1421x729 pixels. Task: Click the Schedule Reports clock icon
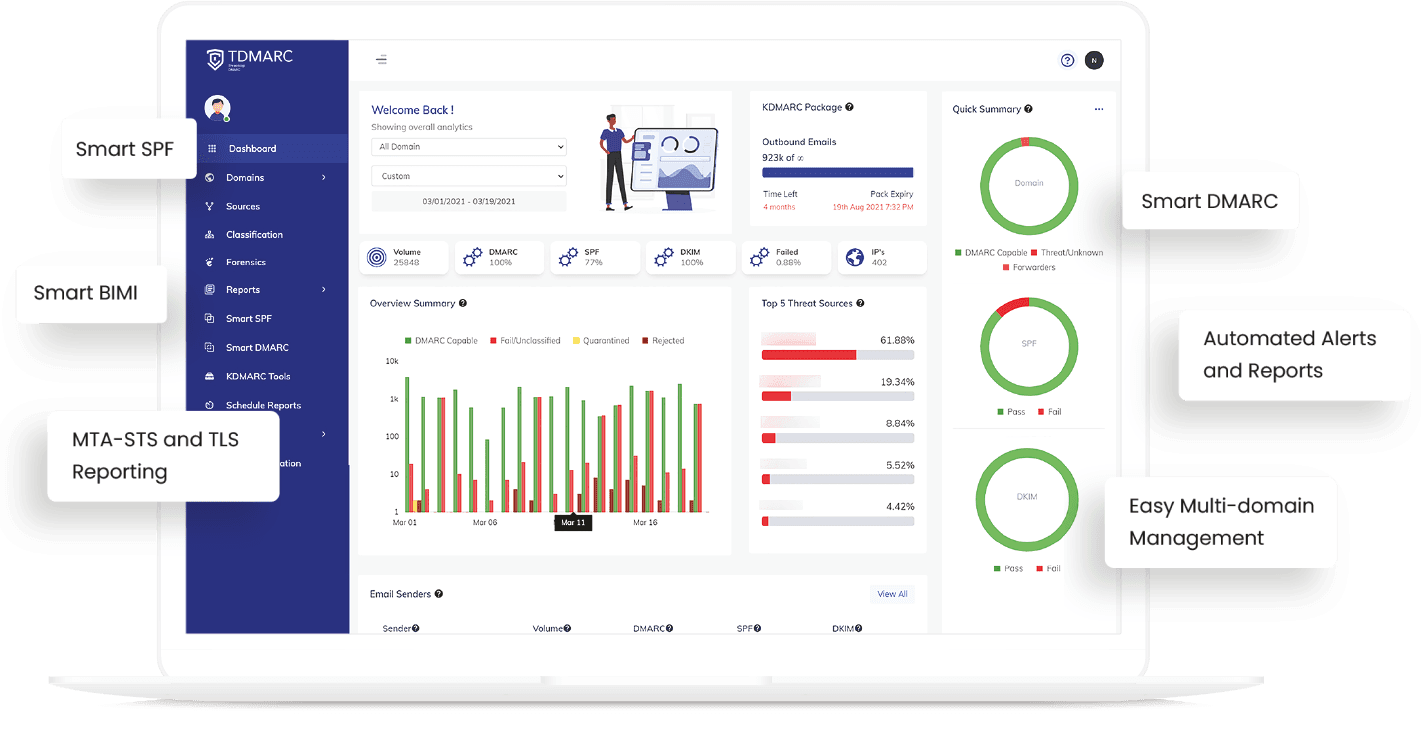point(210,405)
